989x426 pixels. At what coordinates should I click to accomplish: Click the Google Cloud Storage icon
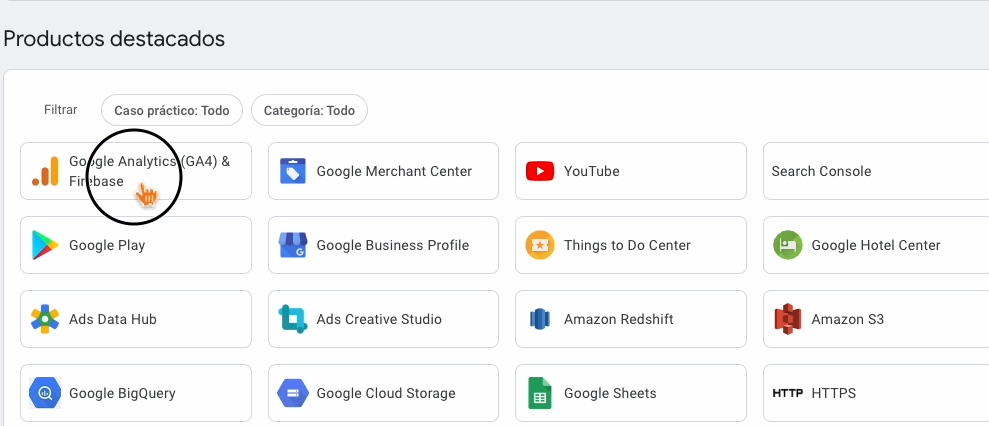(x=292, y=393)
